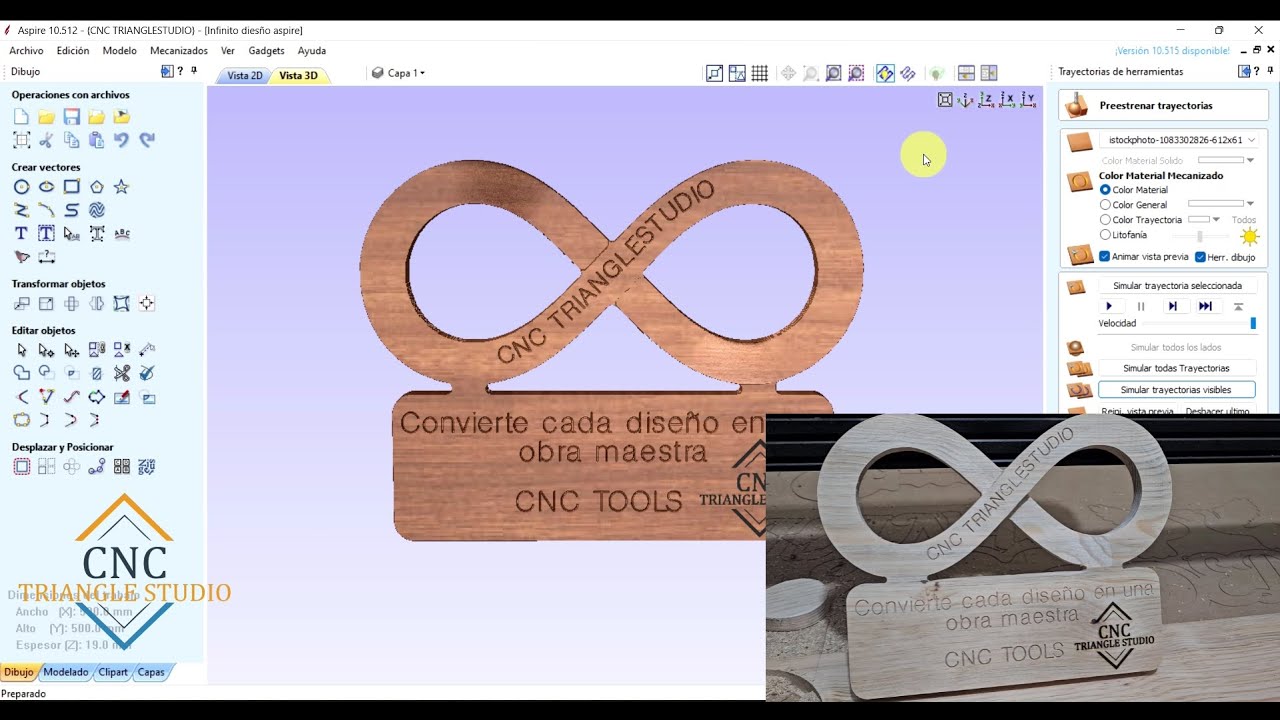Expand the Capa 1 layer dropdown
1280x720 pixels.
[422, 73]
